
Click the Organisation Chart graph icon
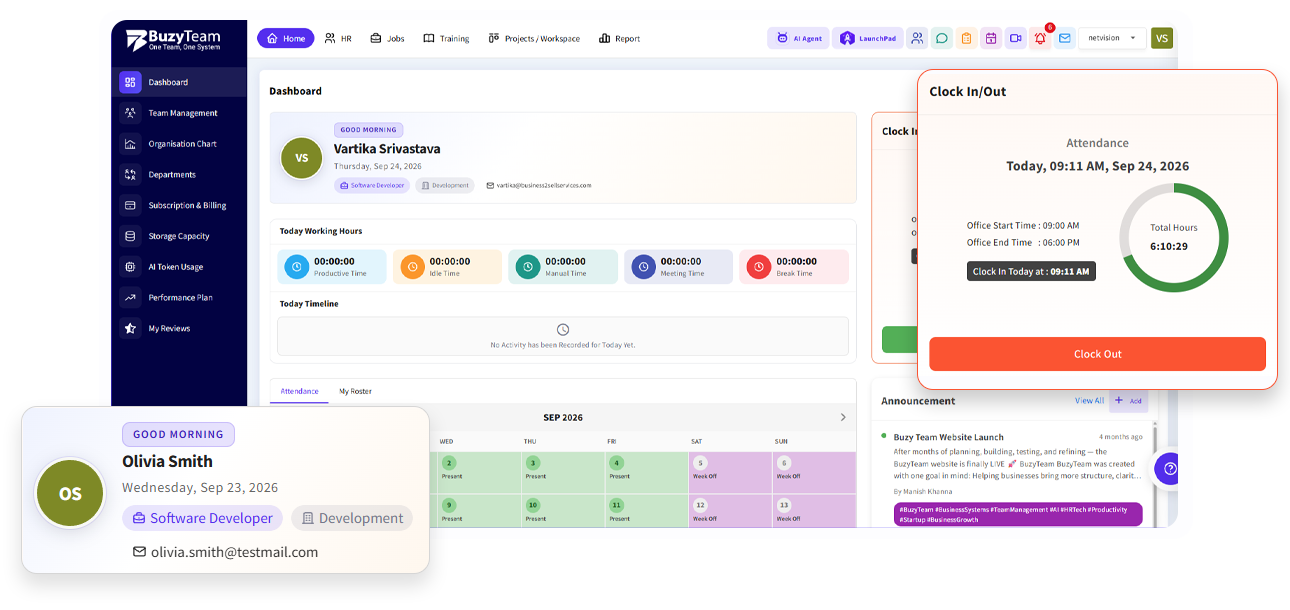coord(129,144)
